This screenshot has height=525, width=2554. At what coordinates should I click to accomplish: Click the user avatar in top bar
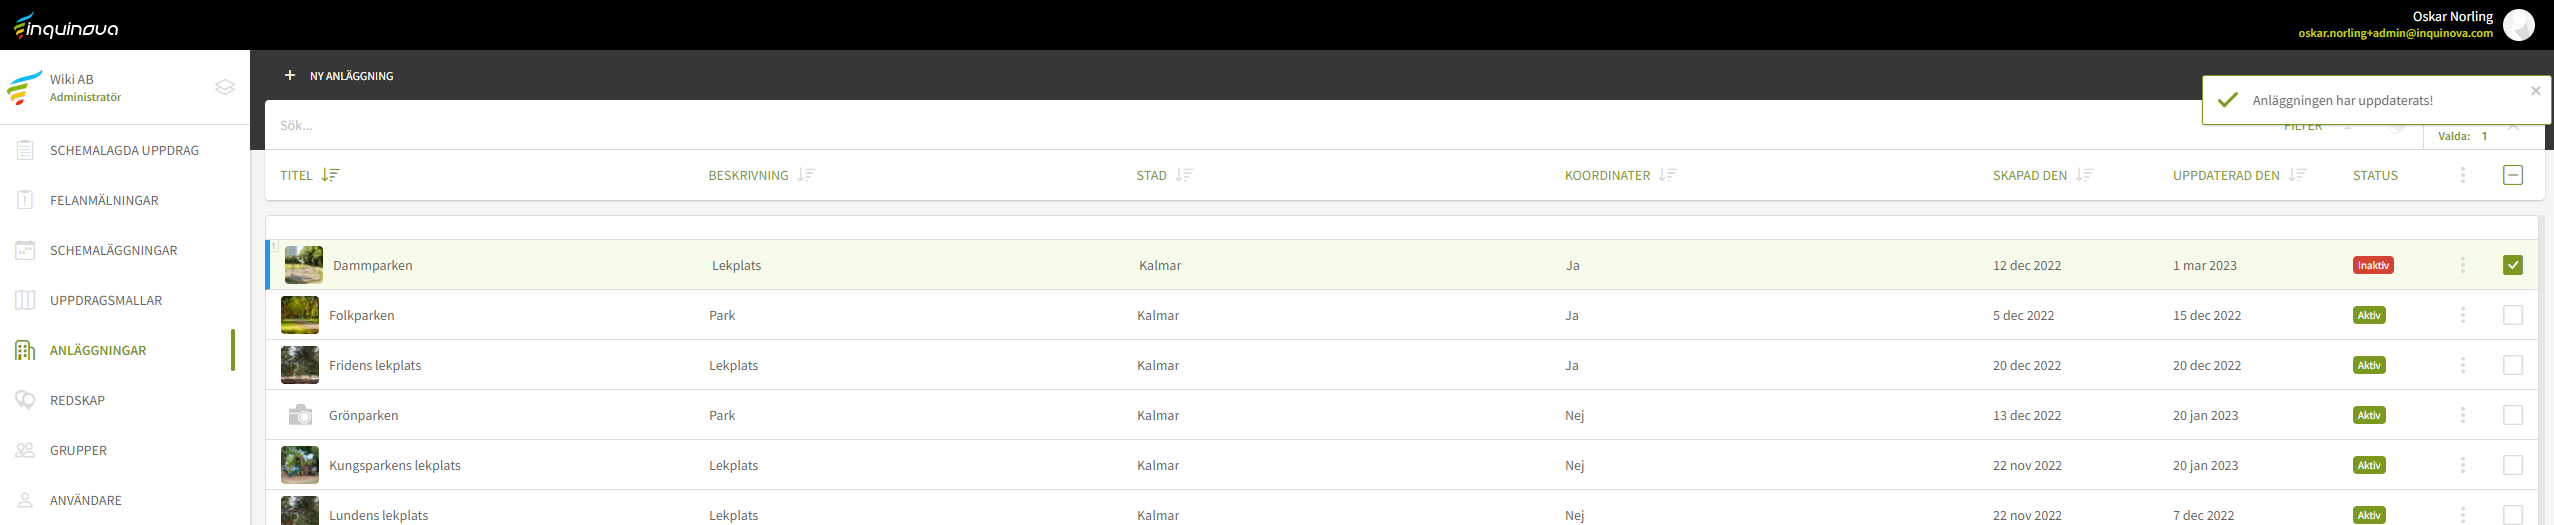[x=2518, y=25]
